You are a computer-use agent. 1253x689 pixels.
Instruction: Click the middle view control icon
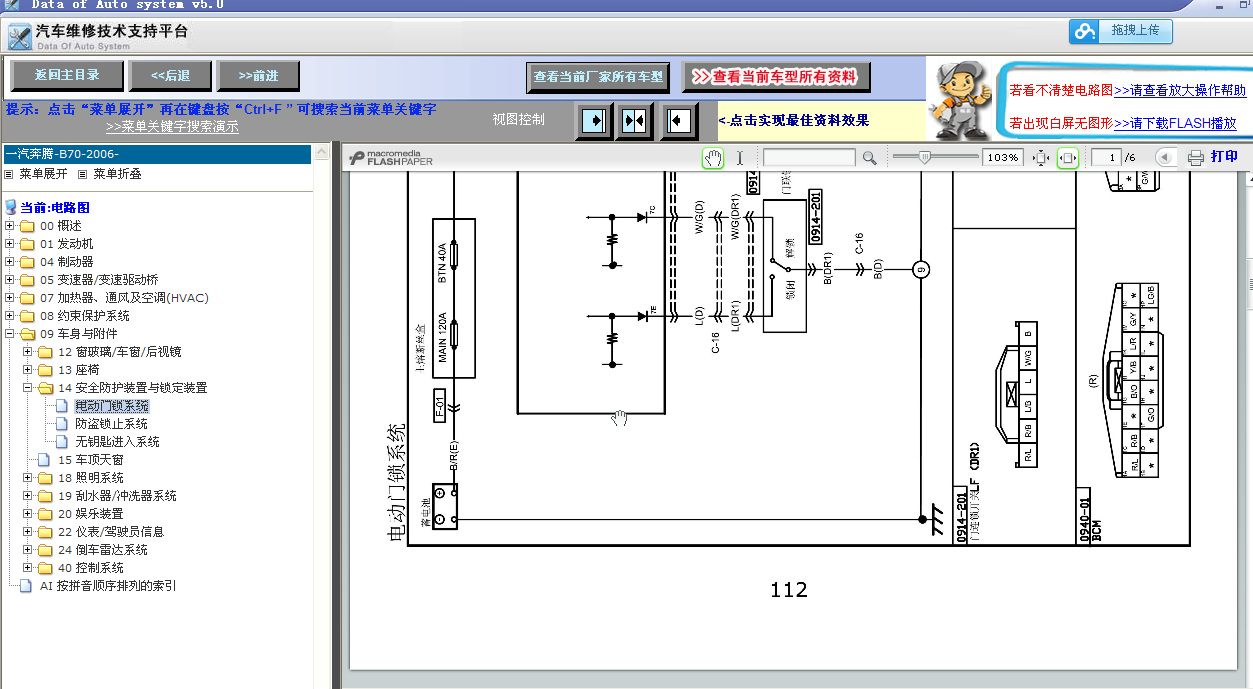pyautogui.click(x=635, y=121)
